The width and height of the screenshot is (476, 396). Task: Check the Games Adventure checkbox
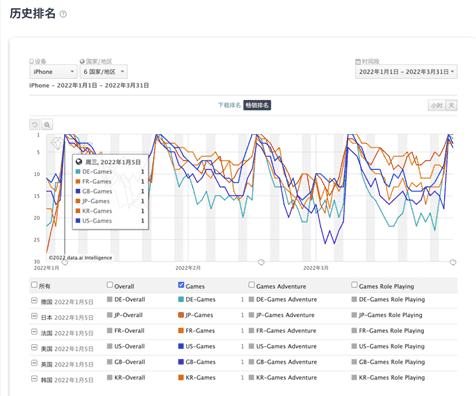pos(251,285)
